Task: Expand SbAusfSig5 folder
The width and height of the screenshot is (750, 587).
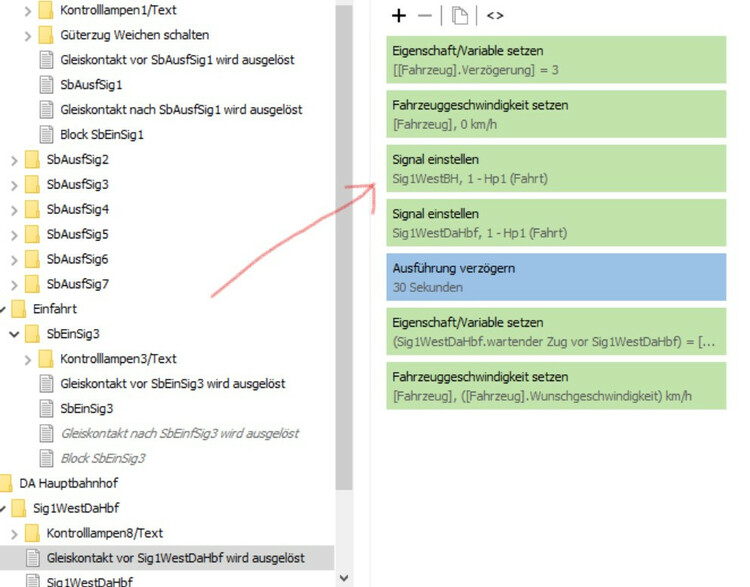Action: tap(14, 235)
